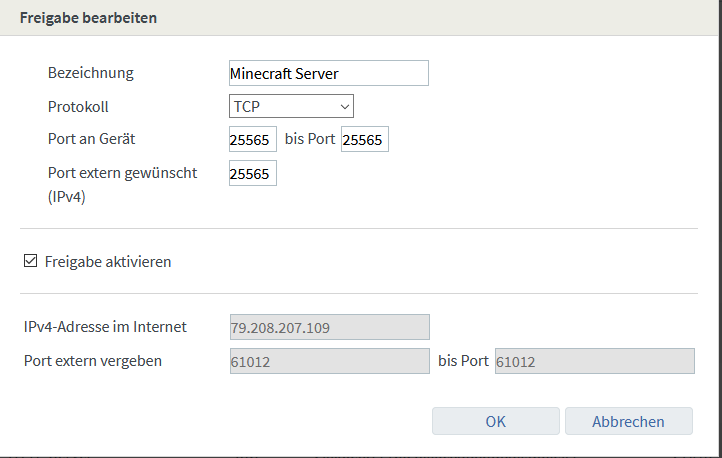Click the greyed bis Port field showing 61012
The height and width of the screenshot is (458, 722).
point(594,361)
